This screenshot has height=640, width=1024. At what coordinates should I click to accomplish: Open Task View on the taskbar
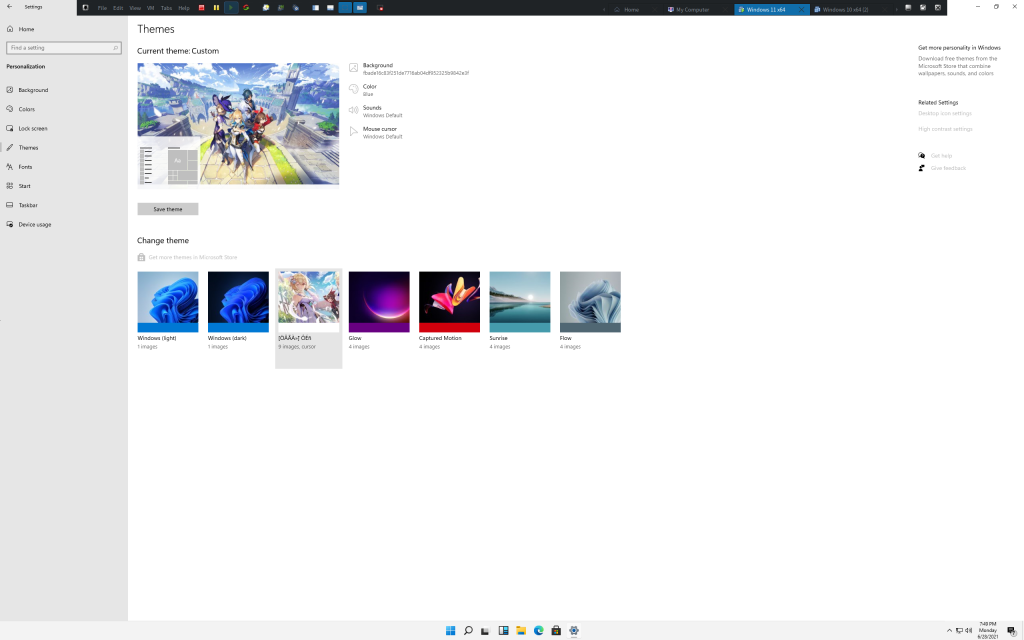click(485, 630)
